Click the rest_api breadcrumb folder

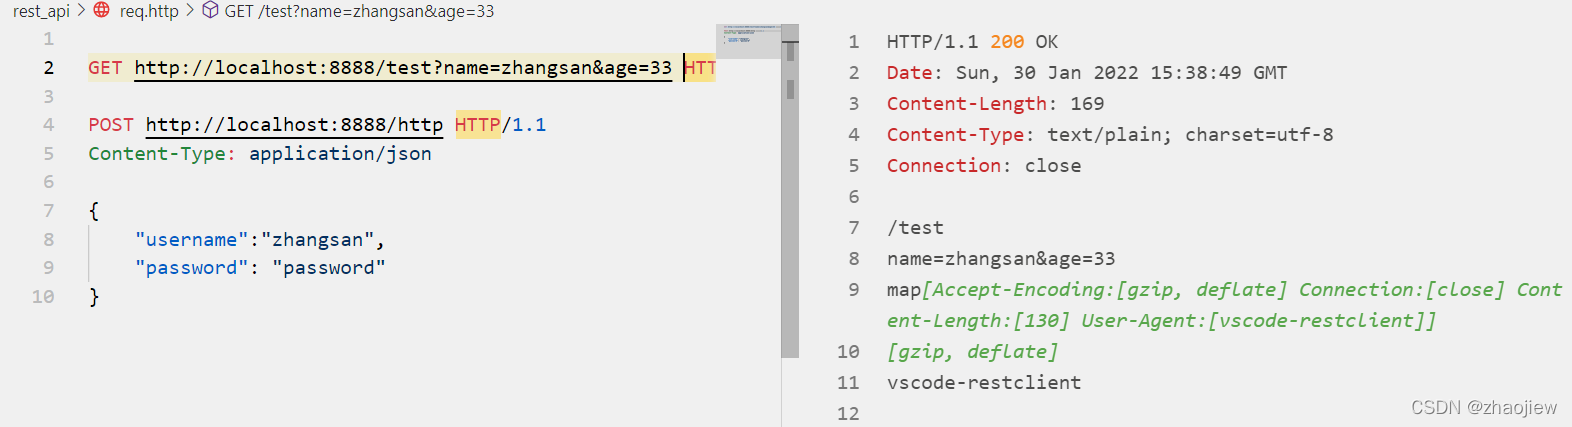click(41, 11)
